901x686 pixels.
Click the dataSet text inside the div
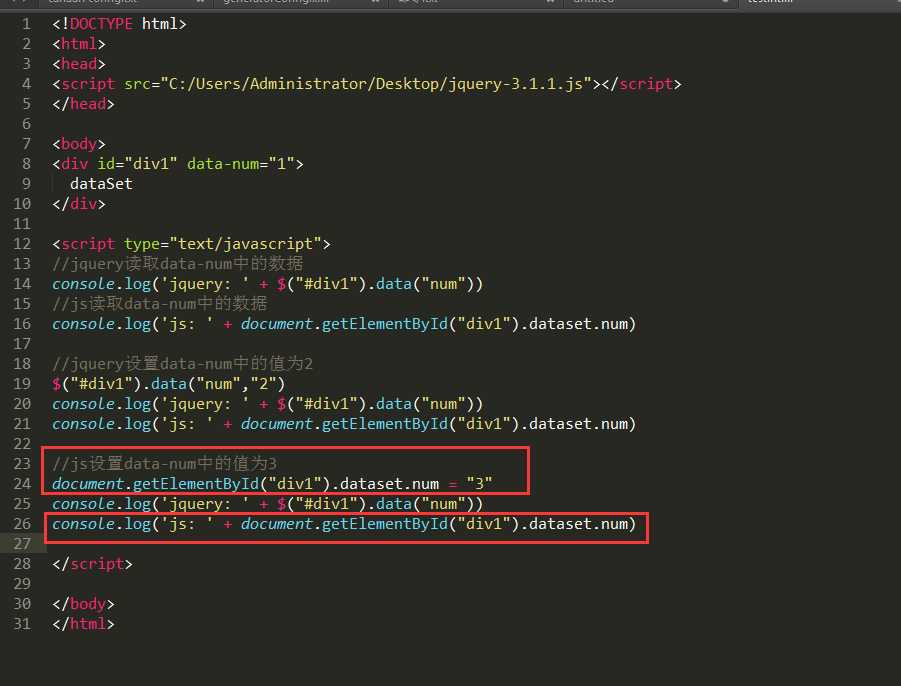click(x=101, y=184)
